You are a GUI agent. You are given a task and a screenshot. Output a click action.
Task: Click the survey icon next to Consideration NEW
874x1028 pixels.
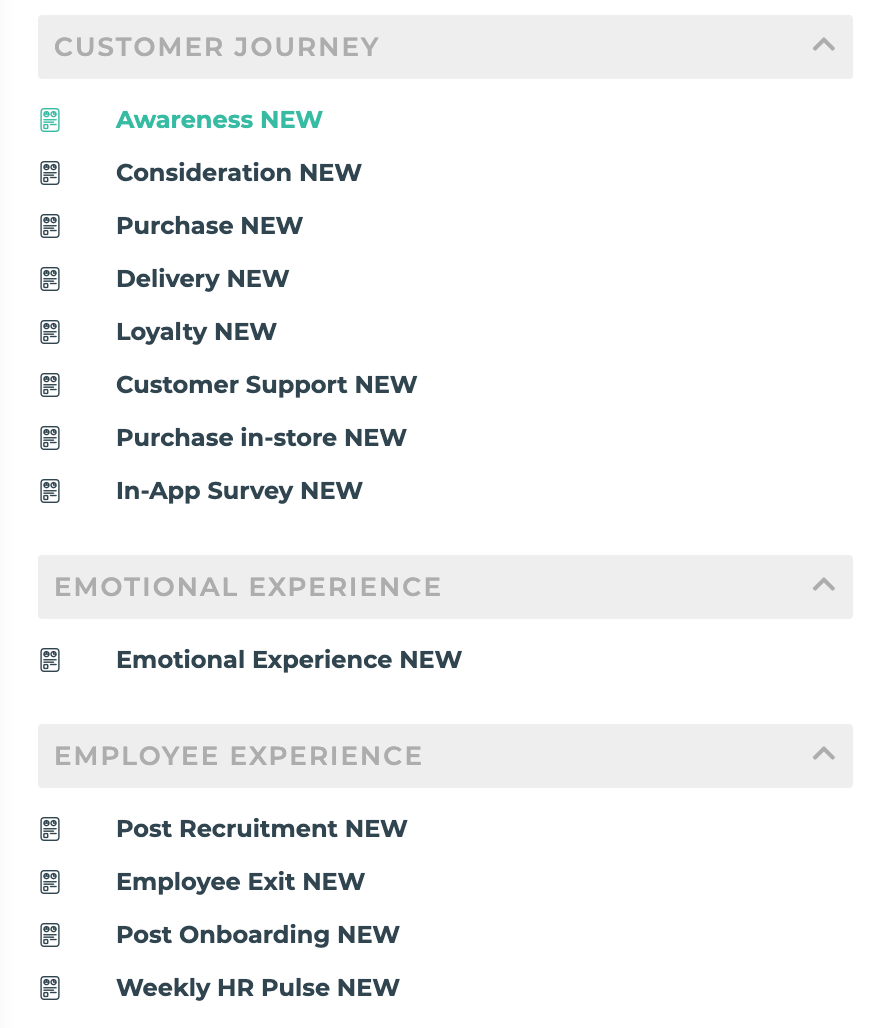(50, 173)
